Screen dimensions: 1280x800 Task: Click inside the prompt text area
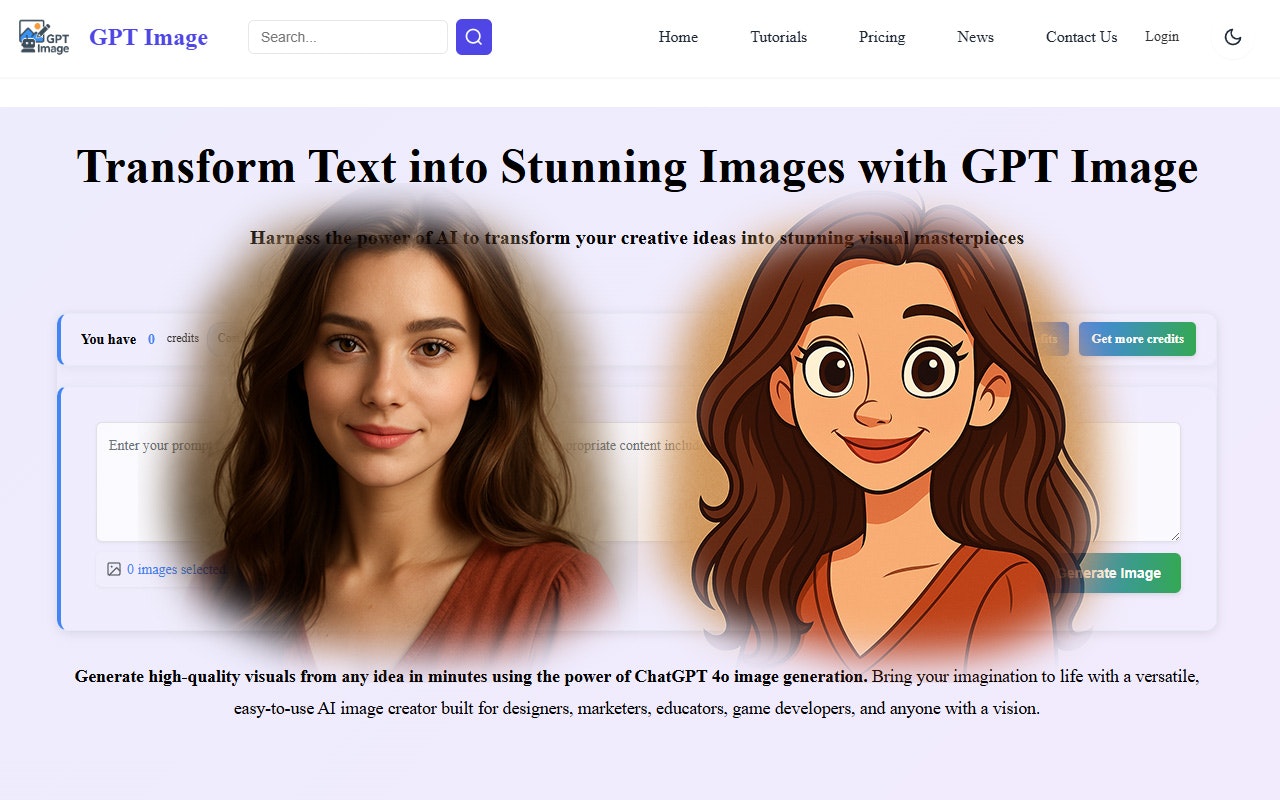[x=638, y=482]
